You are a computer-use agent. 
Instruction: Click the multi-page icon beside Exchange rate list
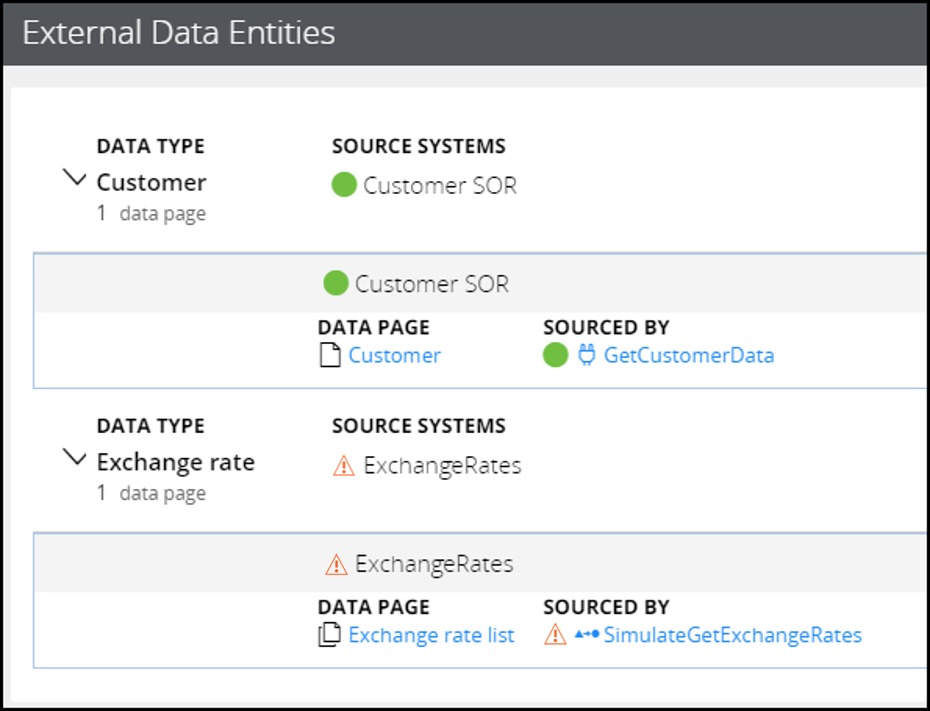pos(330,635)
